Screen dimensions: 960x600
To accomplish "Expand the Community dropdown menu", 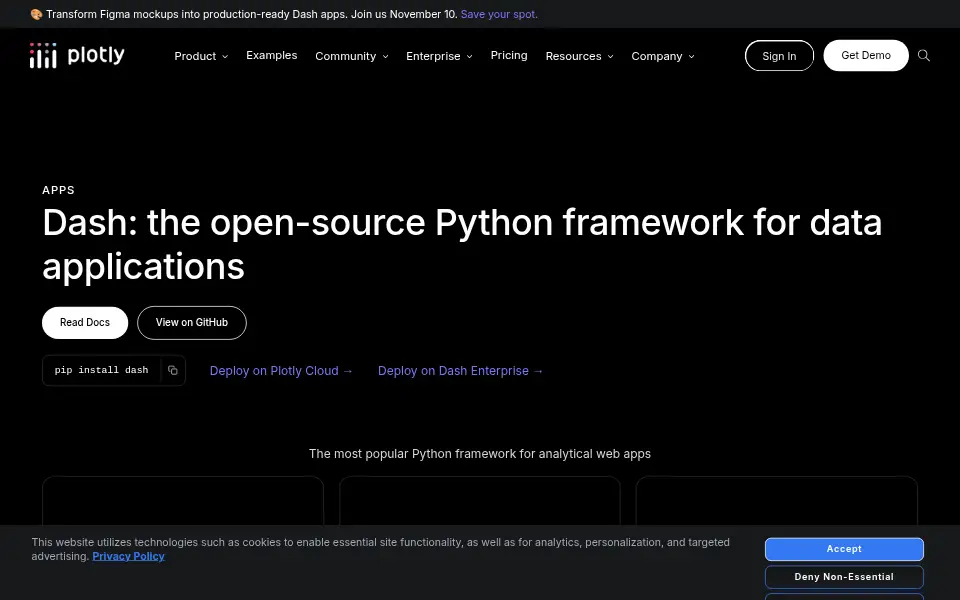I will click(x=351, y=56).
